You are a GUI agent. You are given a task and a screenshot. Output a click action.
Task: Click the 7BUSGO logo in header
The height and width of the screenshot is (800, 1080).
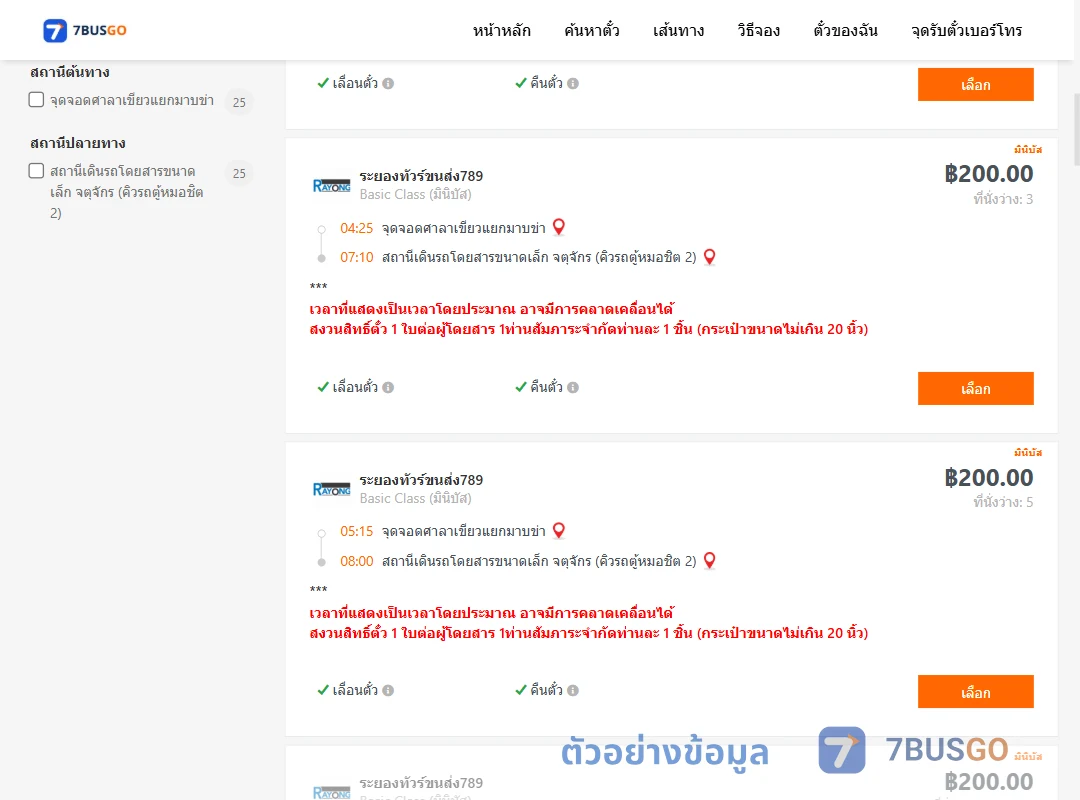(x=85, y=30)
